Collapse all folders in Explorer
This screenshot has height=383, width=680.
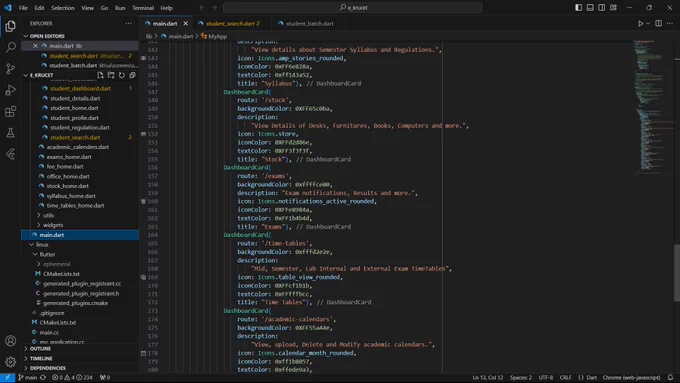pos(132,75)
